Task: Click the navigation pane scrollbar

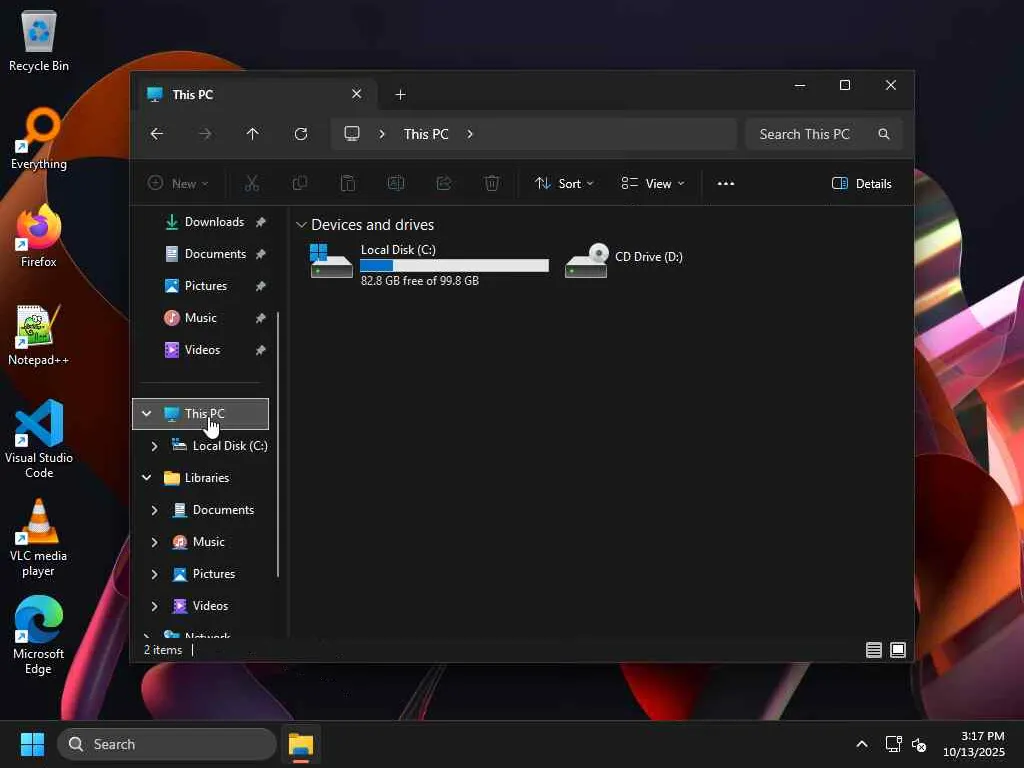Action: coord(278,444)
